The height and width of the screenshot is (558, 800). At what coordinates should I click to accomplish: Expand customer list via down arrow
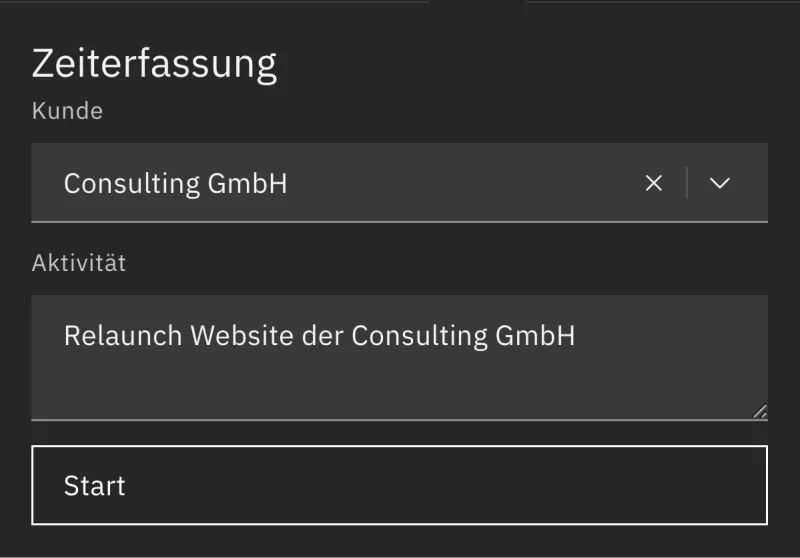pyautogui.click(x=720, y=183)
